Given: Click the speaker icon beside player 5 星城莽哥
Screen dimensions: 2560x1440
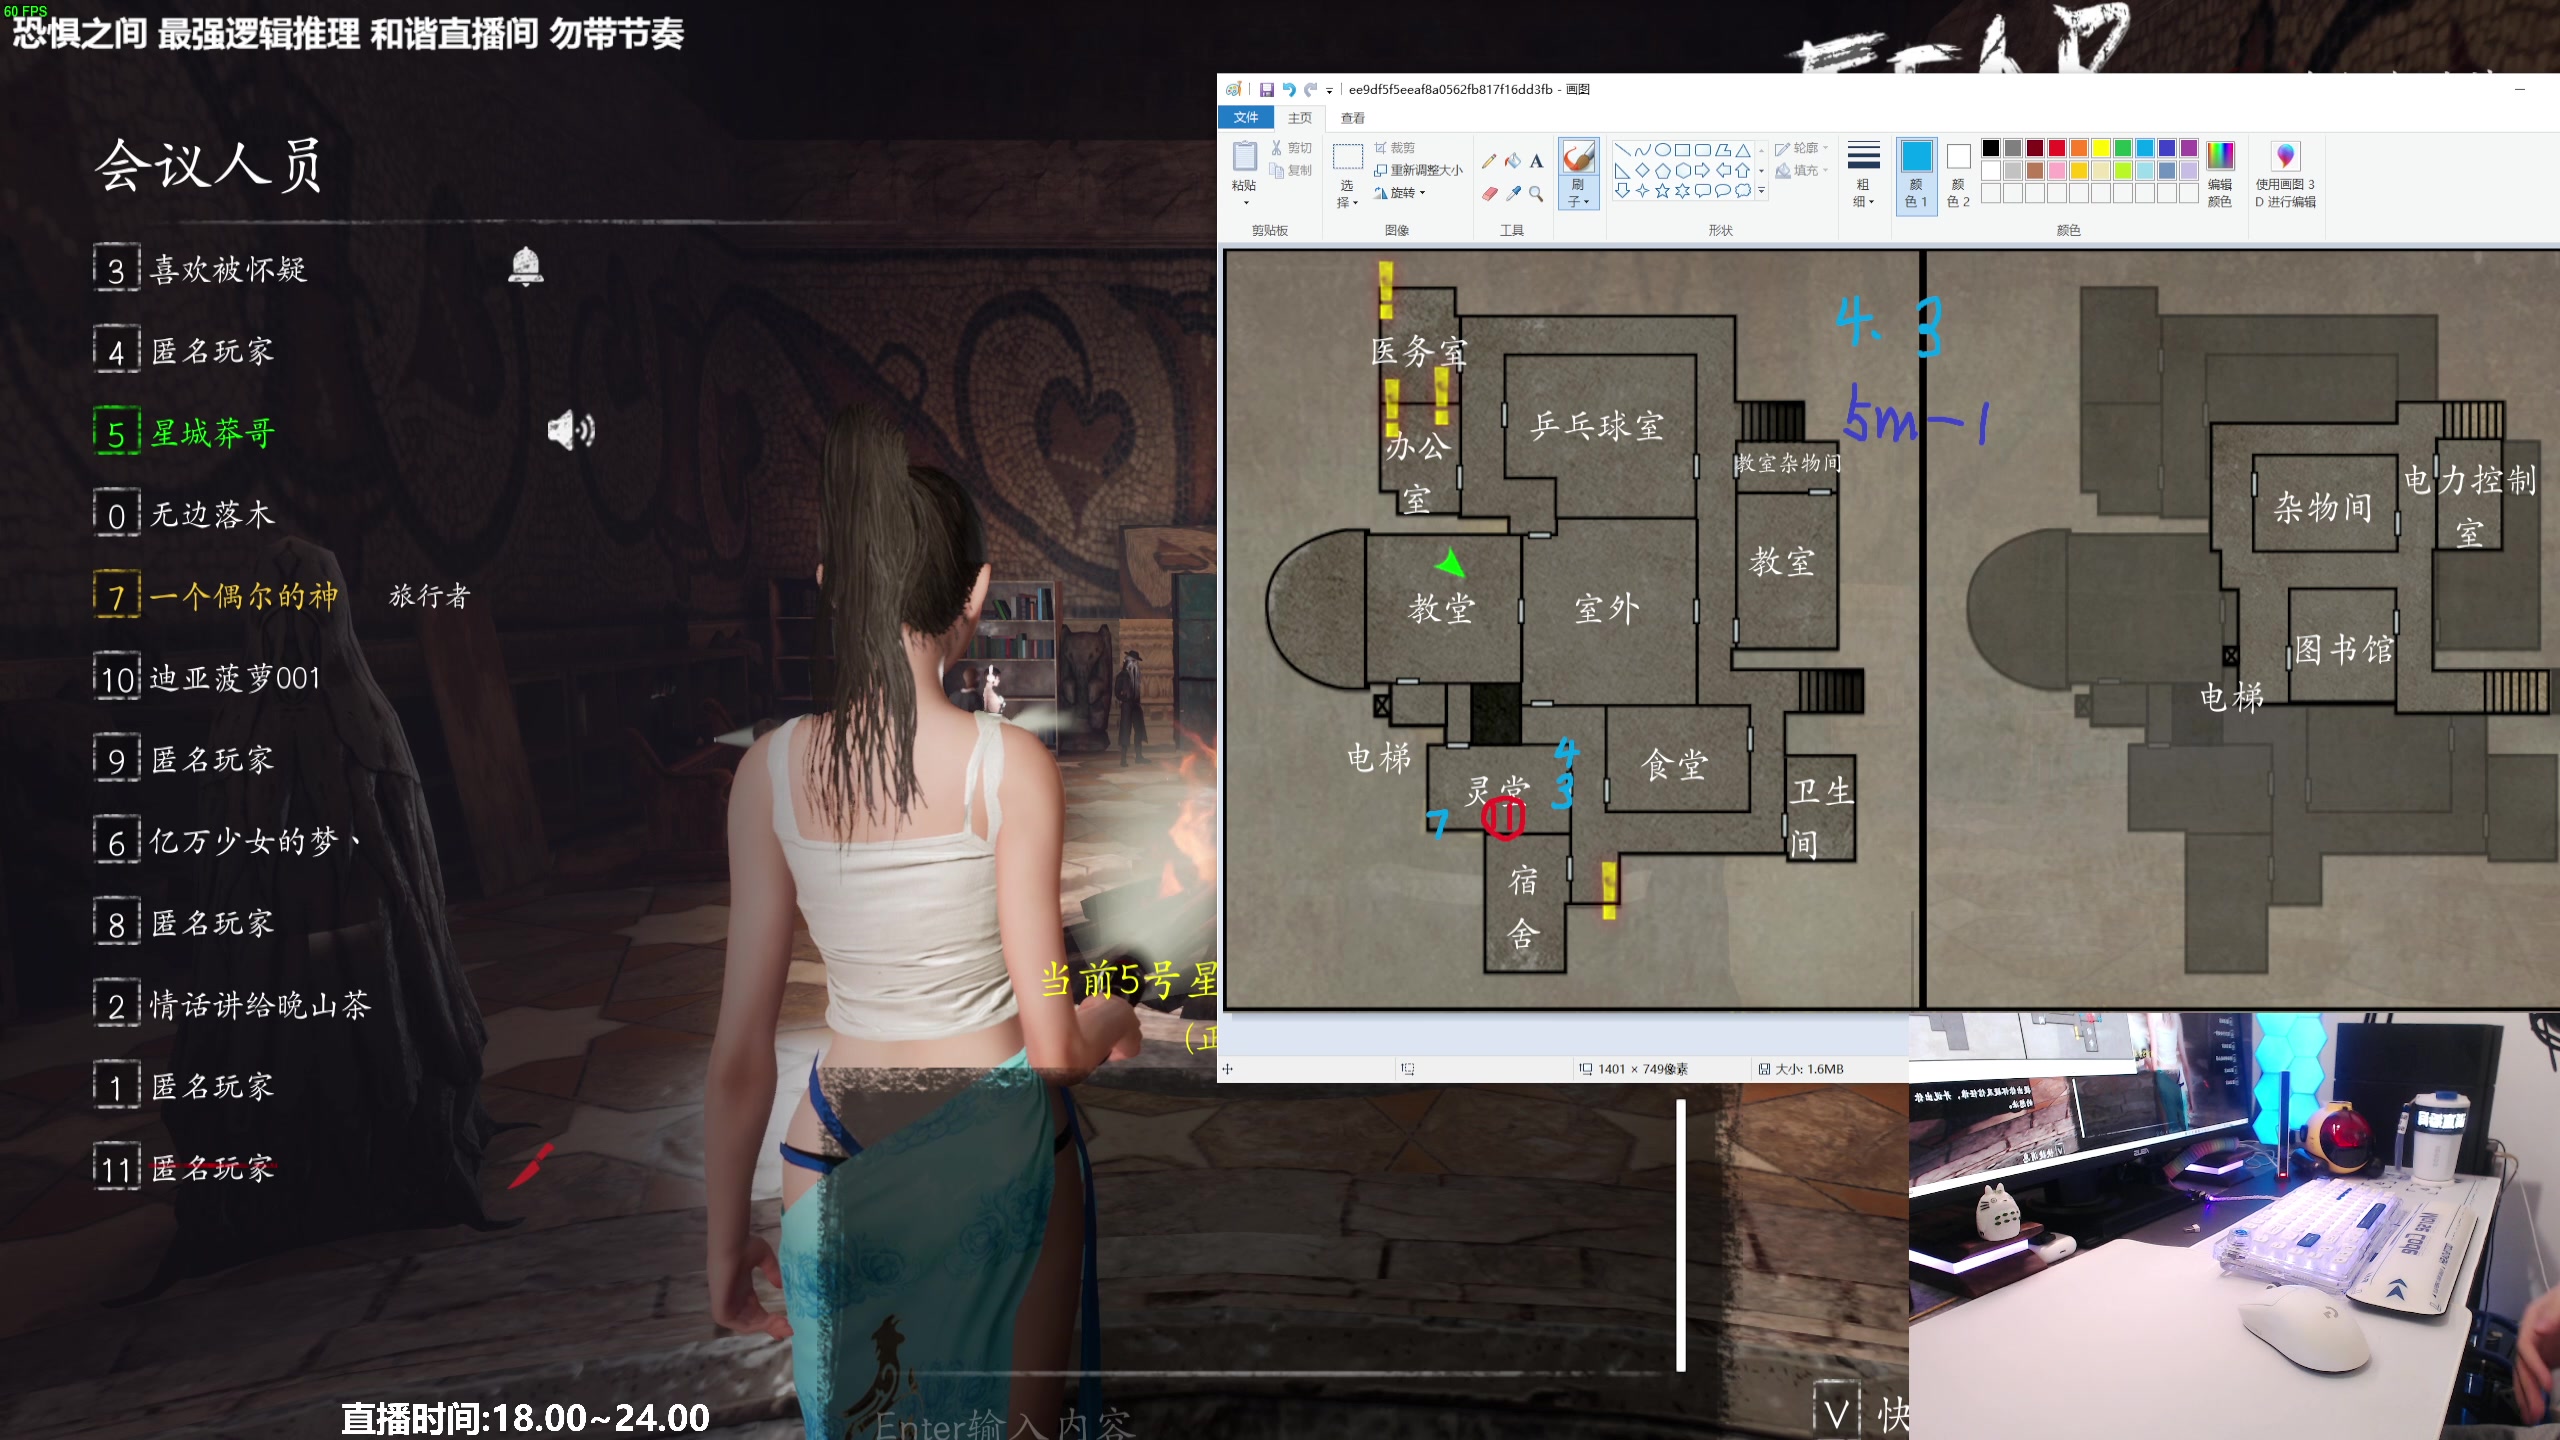Looking at the screenshot, I should [x=571, y=430].
